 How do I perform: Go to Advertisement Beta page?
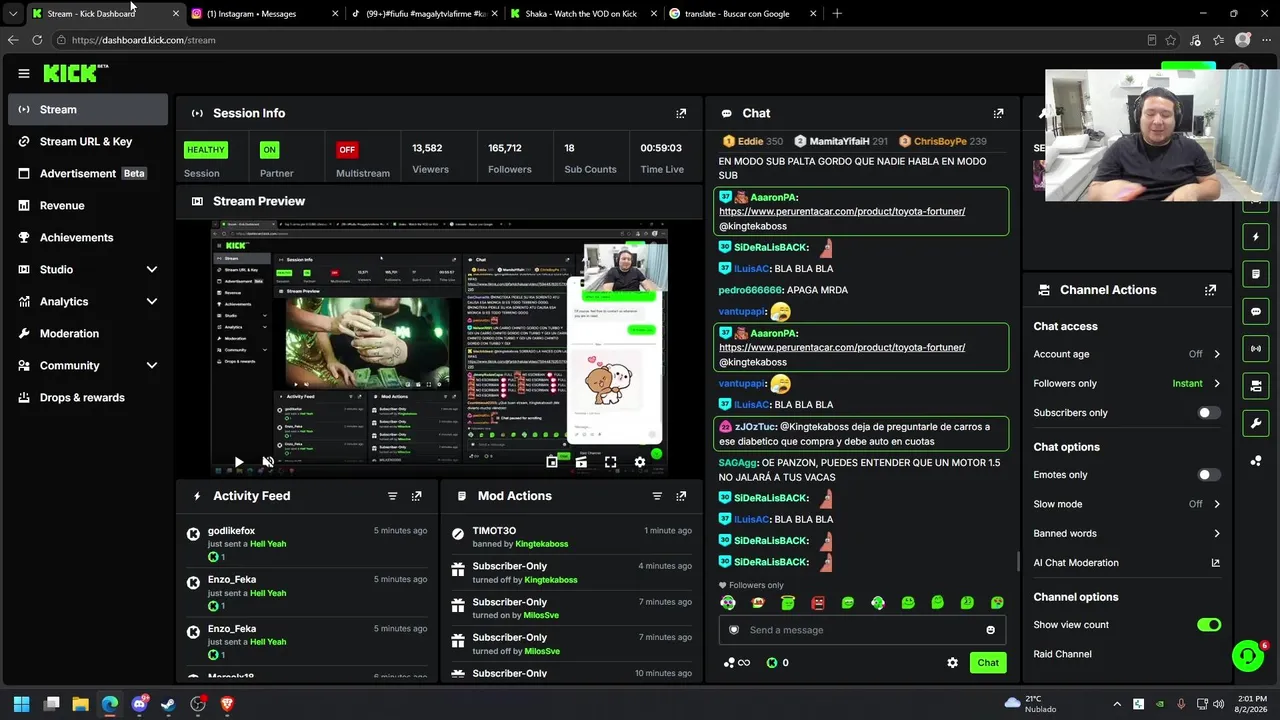pos(88,174)
